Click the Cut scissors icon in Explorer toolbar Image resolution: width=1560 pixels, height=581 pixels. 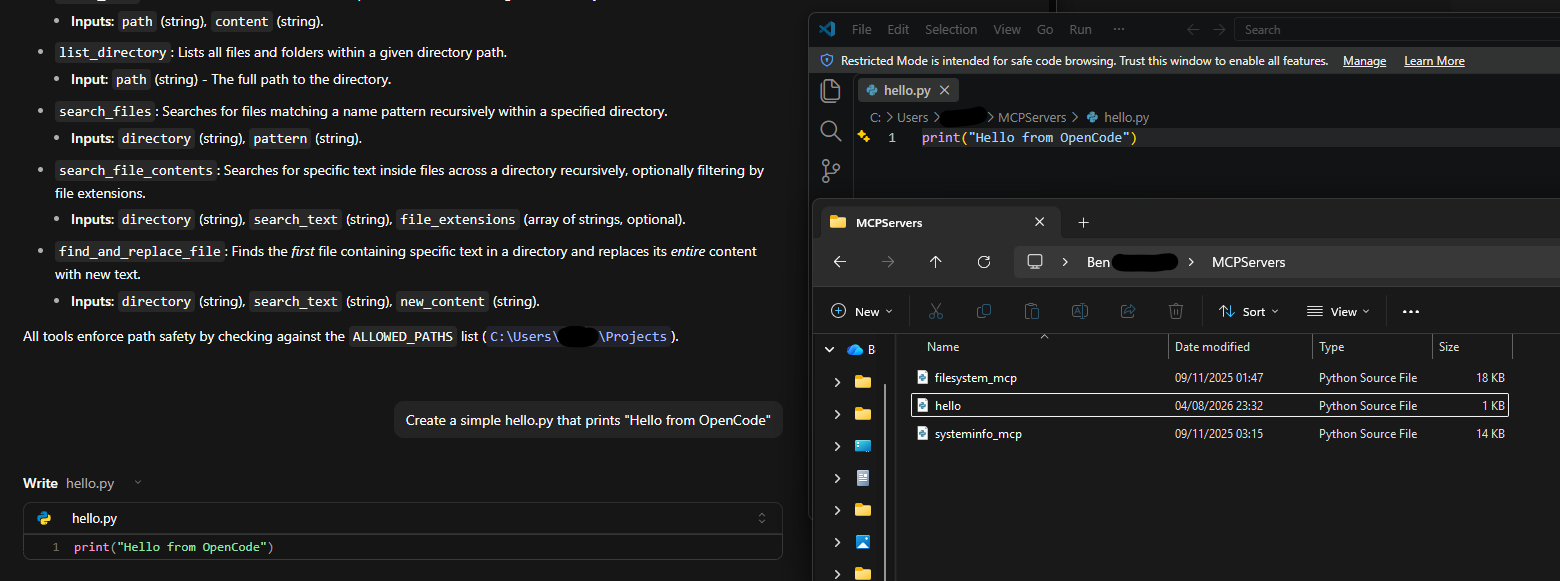(x=936, y=311)
